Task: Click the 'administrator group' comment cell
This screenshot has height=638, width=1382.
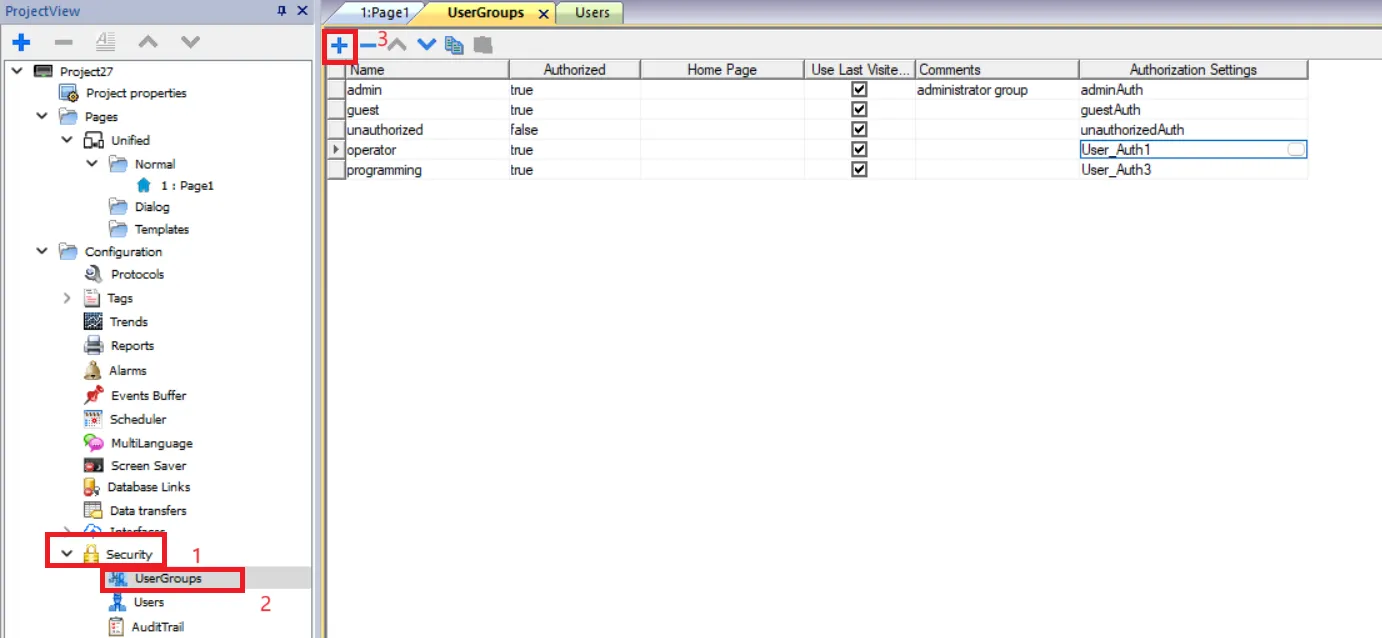Action: pyautogui.click(x=997, y=90)
